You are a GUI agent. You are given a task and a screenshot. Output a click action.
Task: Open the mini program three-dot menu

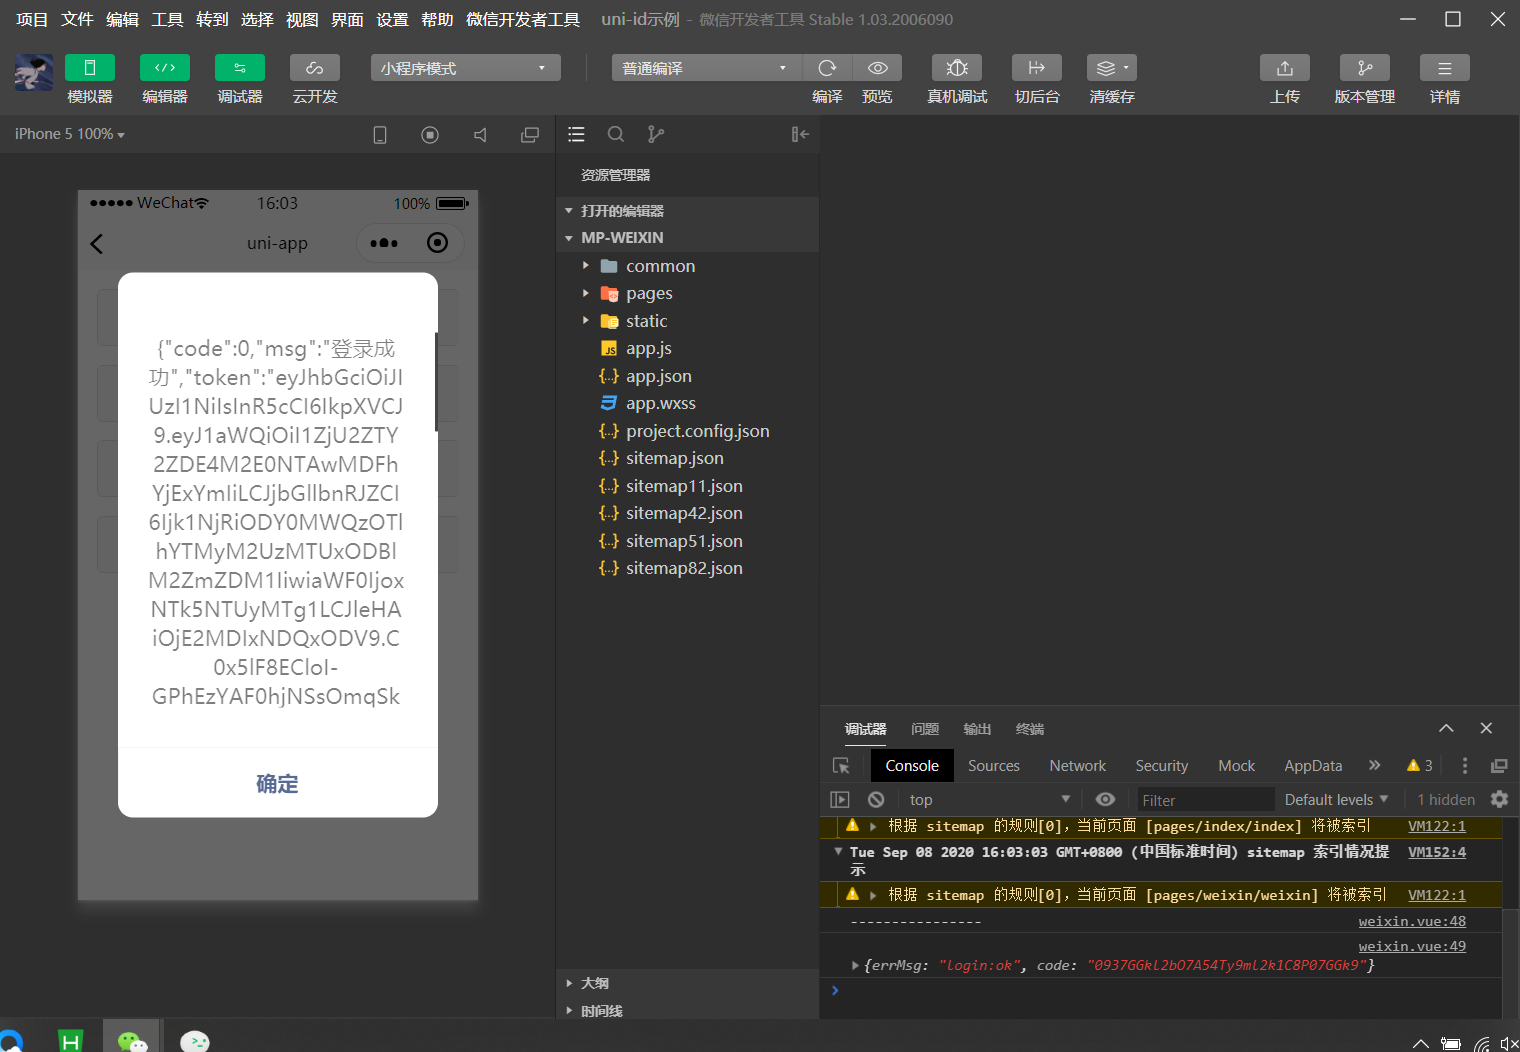(x=384, y=243)
